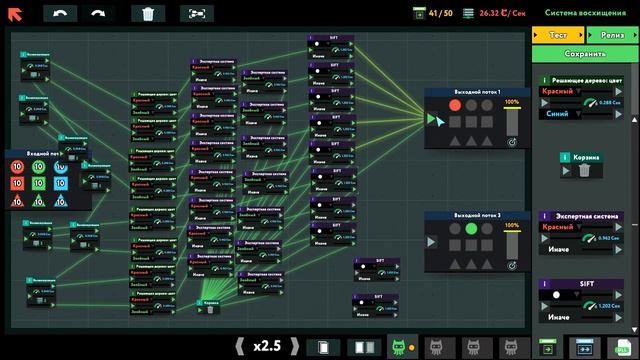Toggle green circle in Выходной поток 3
The width and height of the screenshot is (640, 360).
pyautogui.click(x=471, y=229)
